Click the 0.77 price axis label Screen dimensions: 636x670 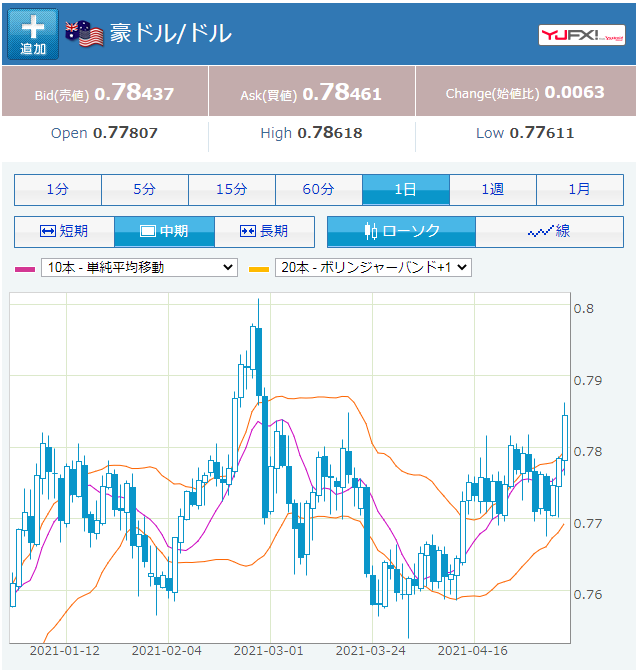pyautogui.click(x=588, y=523)
